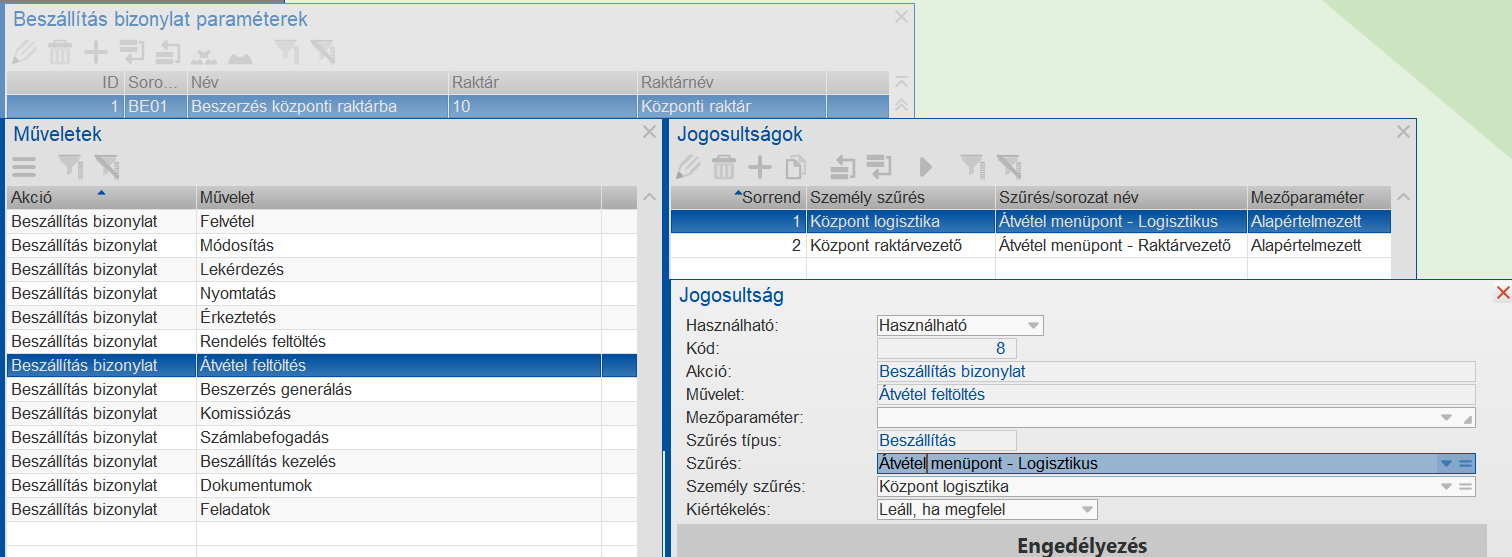Close the Jogosultság dialog with red X
The height and width of the screenshot is (557, 1512).
pos(1502,293)
